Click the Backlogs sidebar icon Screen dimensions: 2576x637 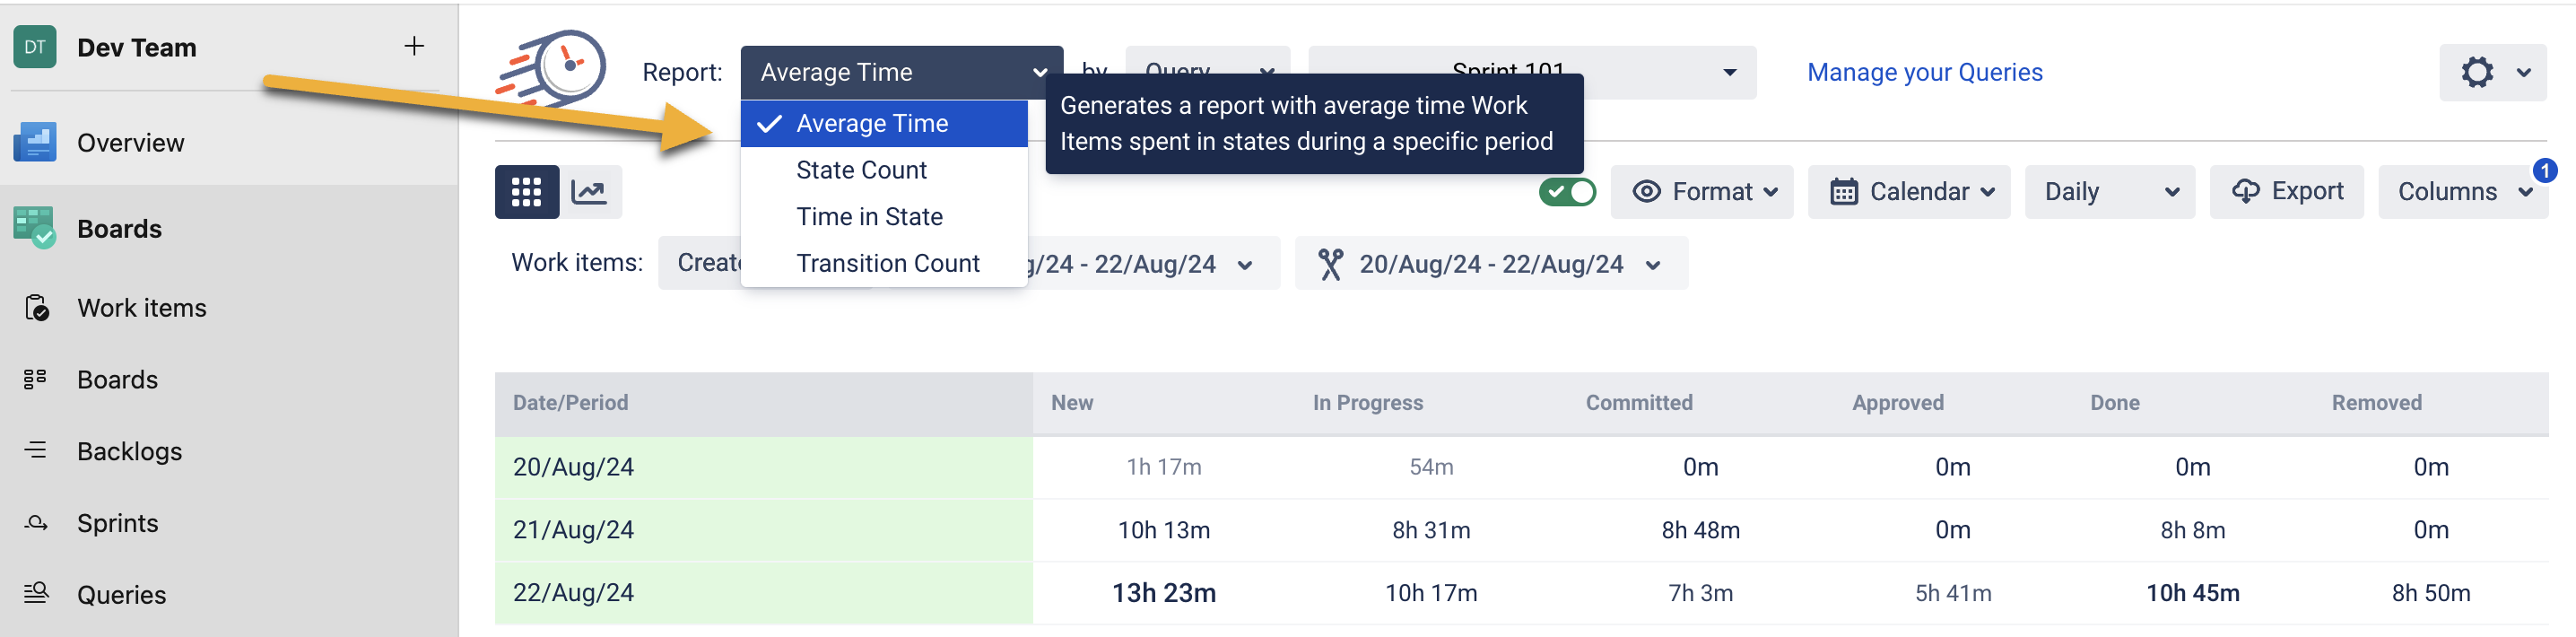point(36,451)
